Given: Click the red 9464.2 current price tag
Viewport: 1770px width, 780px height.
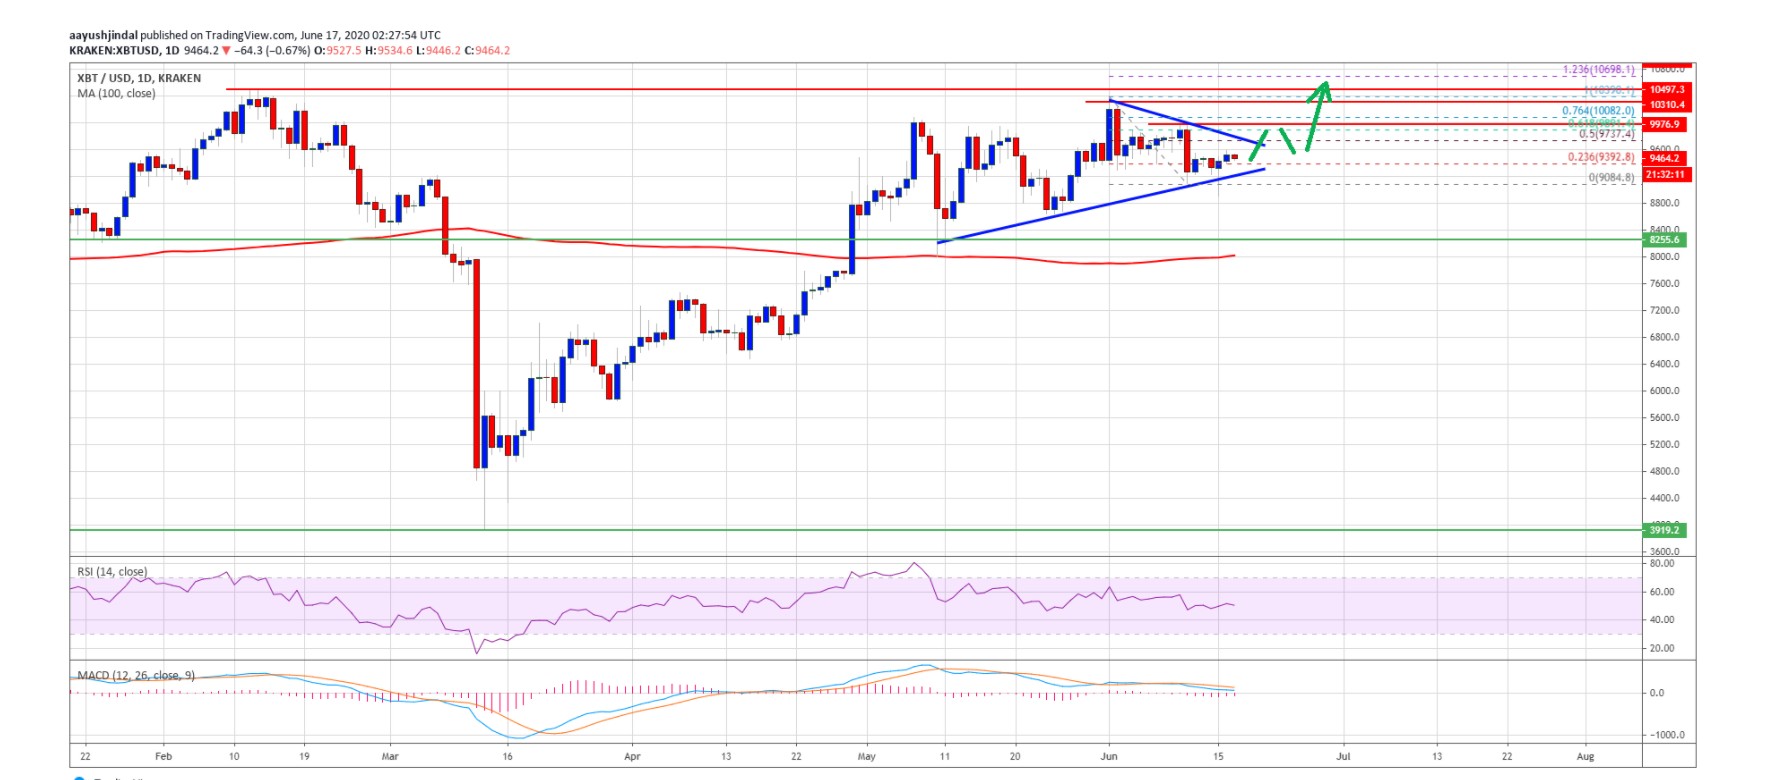Looking at the screenshot, I should (1665, 158).
